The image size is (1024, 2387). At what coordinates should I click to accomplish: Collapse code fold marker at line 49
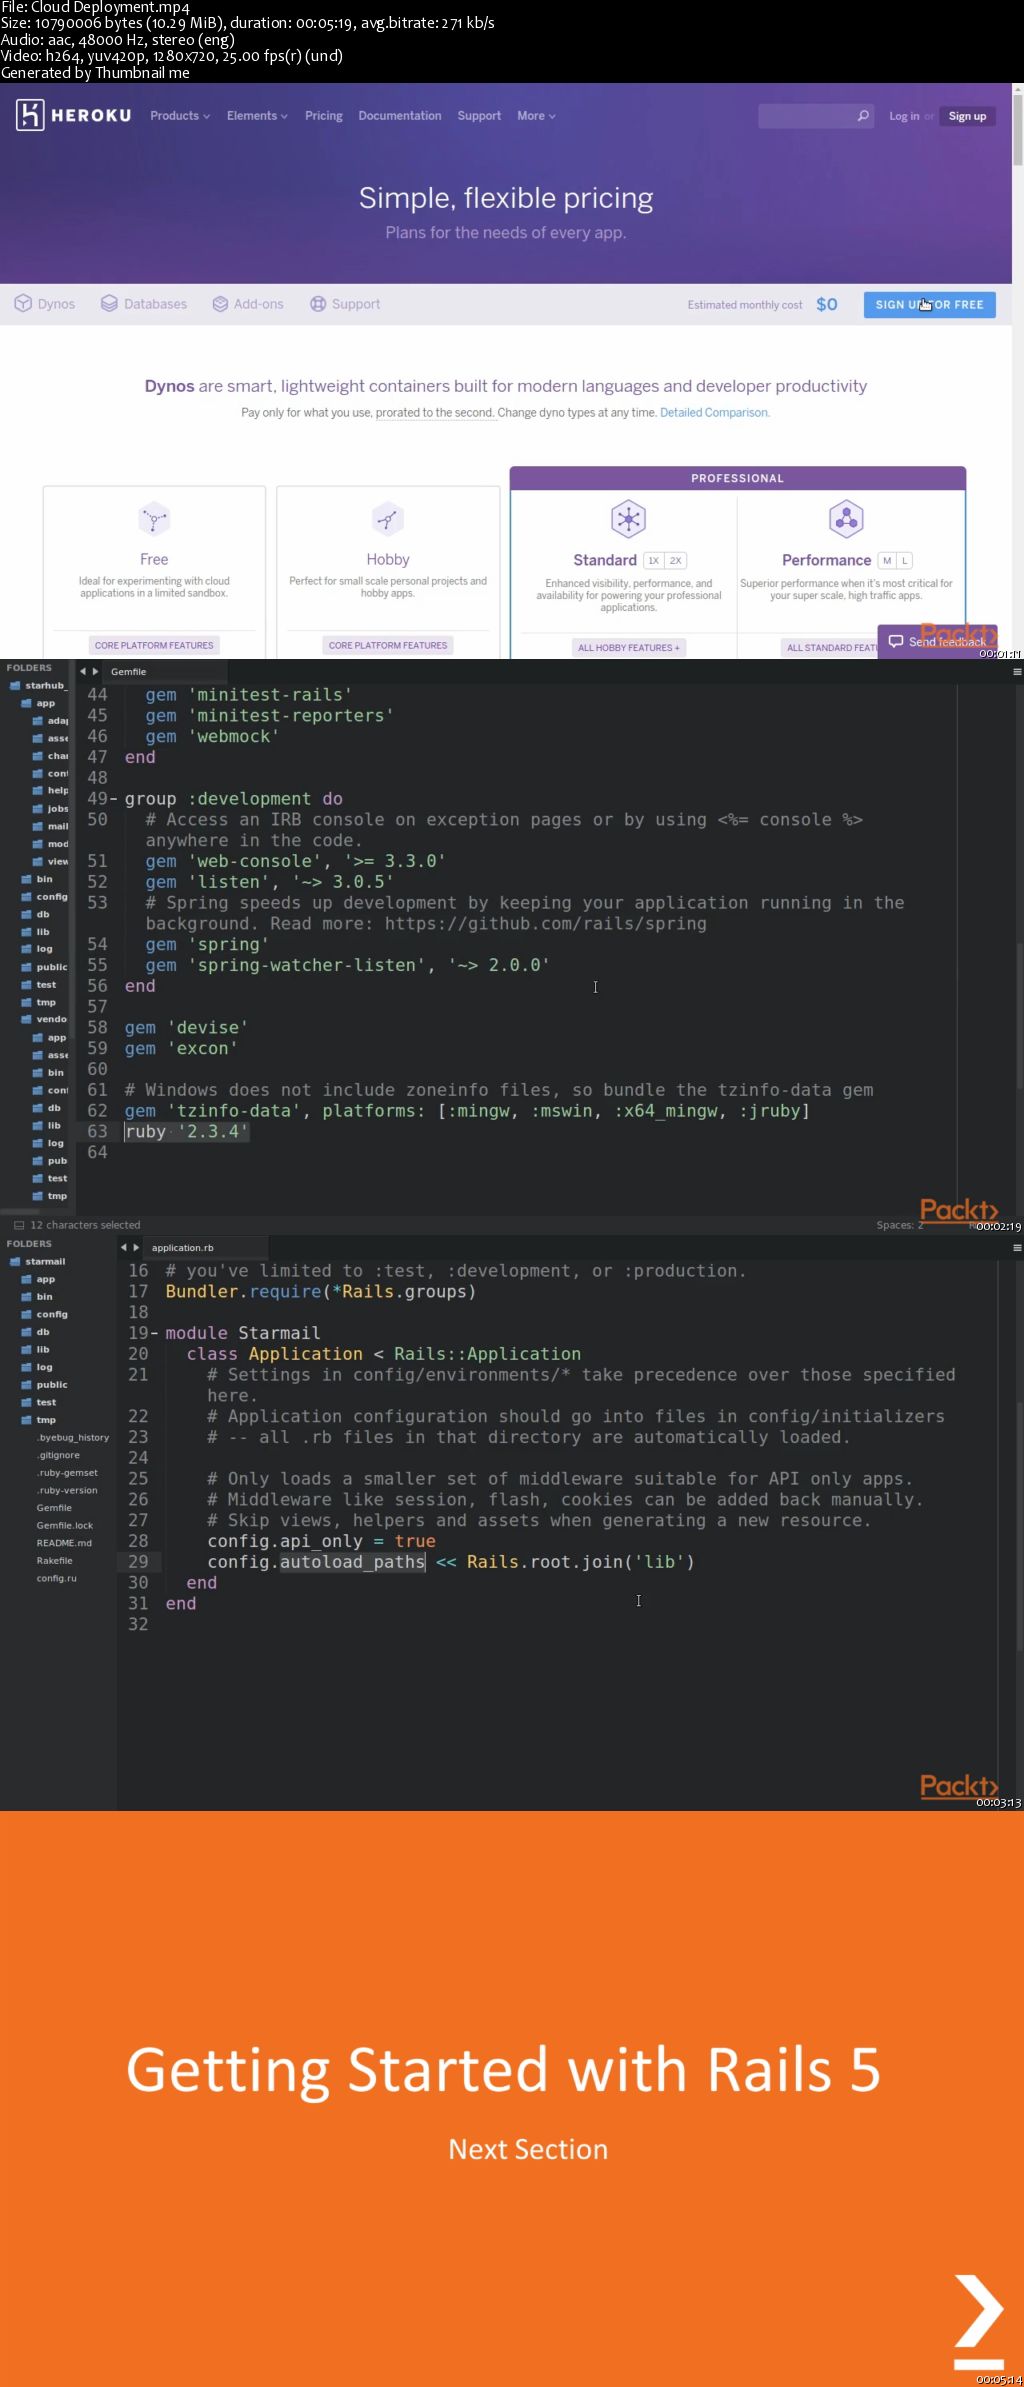(x=113, y=799)
